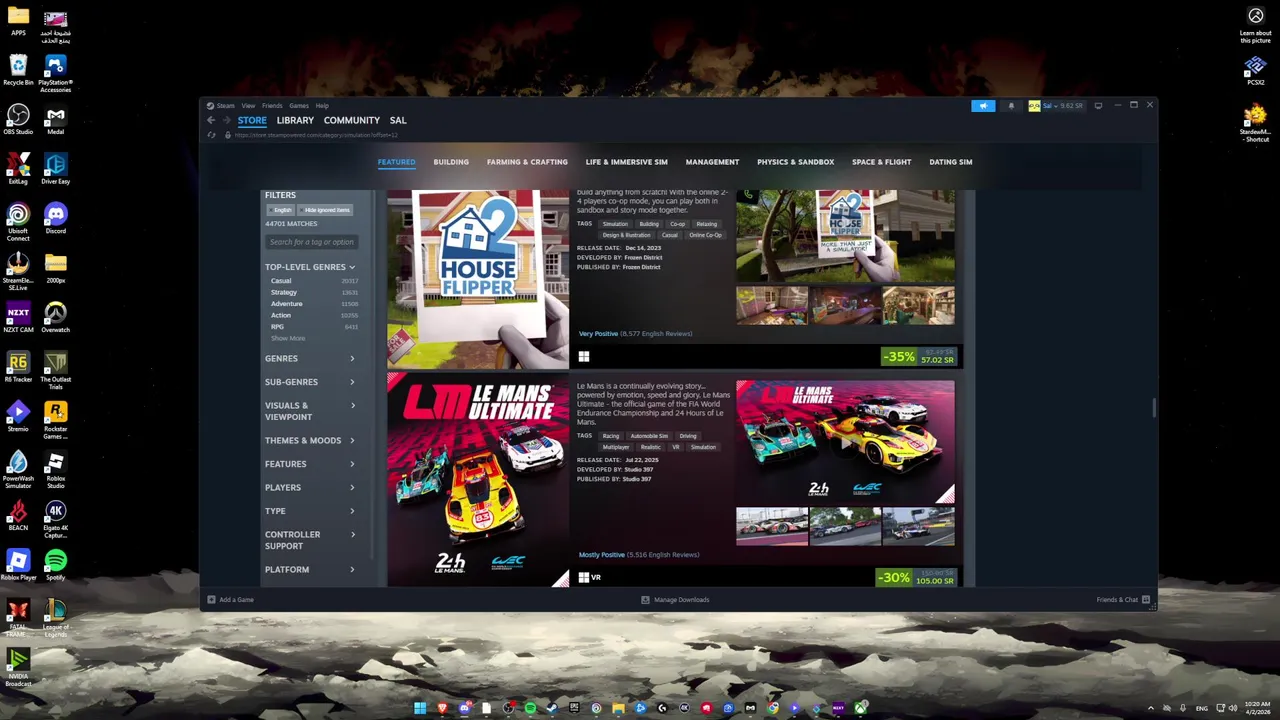Go back with the Steam back arrow
Viewport: 1280px width, 720px height.
click(211, 120)
